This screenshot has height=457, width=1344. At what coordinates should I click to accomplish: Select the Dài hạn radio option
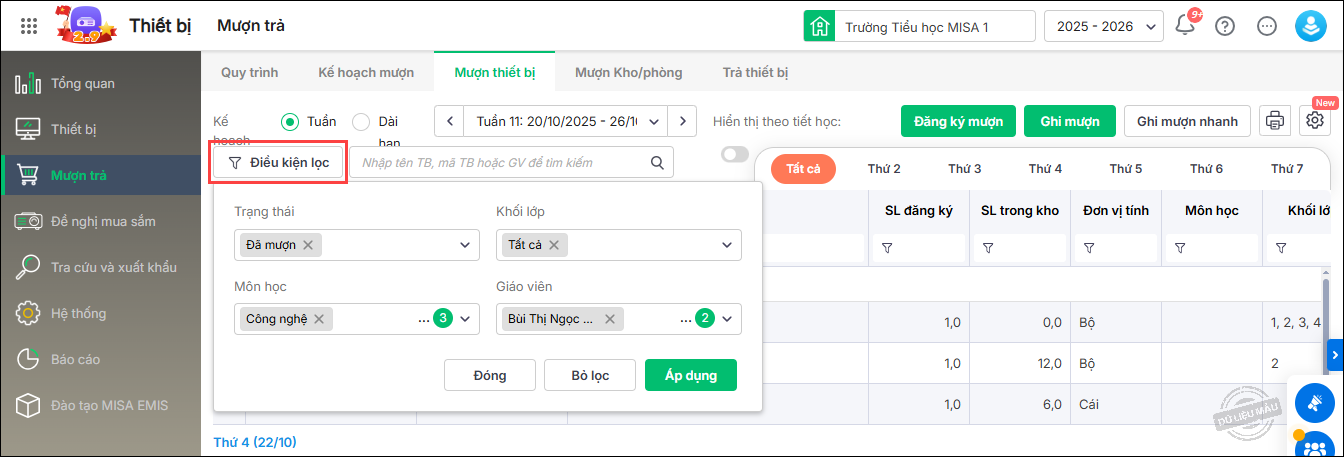point(361,121)
